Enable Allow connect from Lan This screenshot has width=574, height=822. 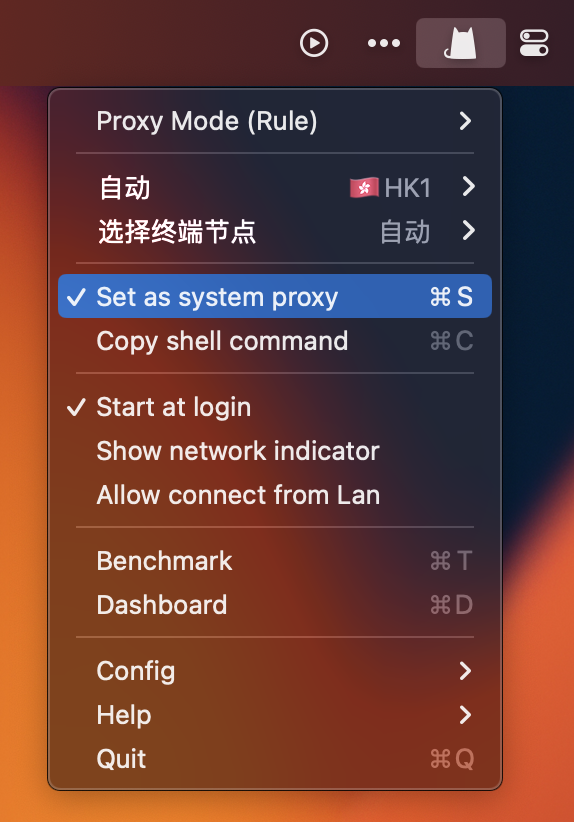[275, 495]
